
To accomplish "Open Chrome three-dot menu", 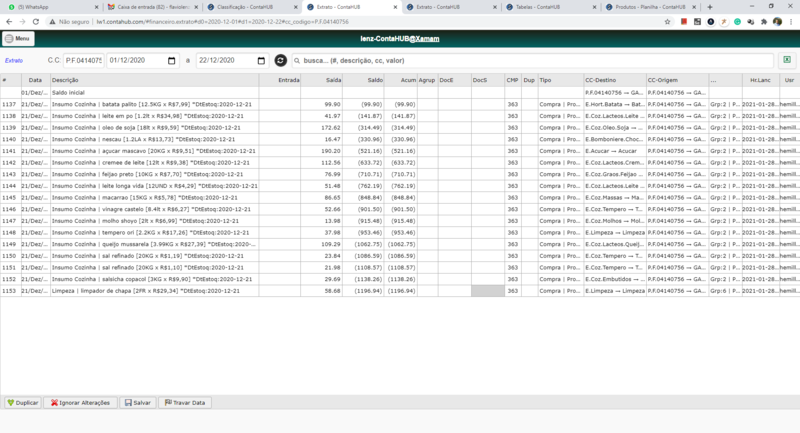I will pyautogui.click(x=791, y=22).
